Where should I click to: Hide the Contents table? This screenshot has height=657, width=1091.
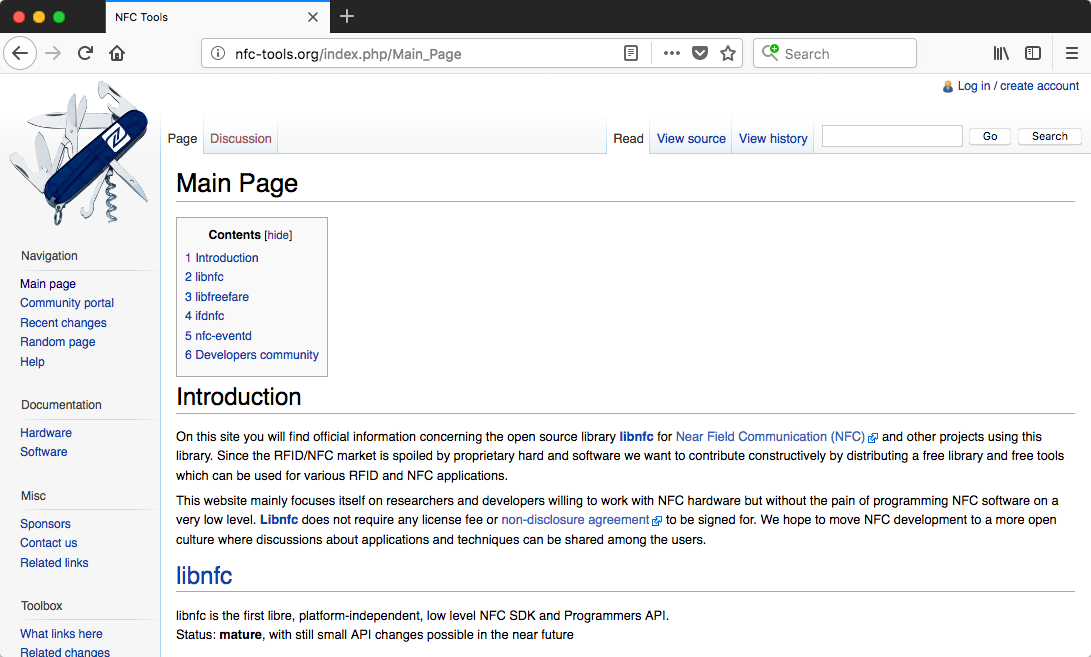278,235
